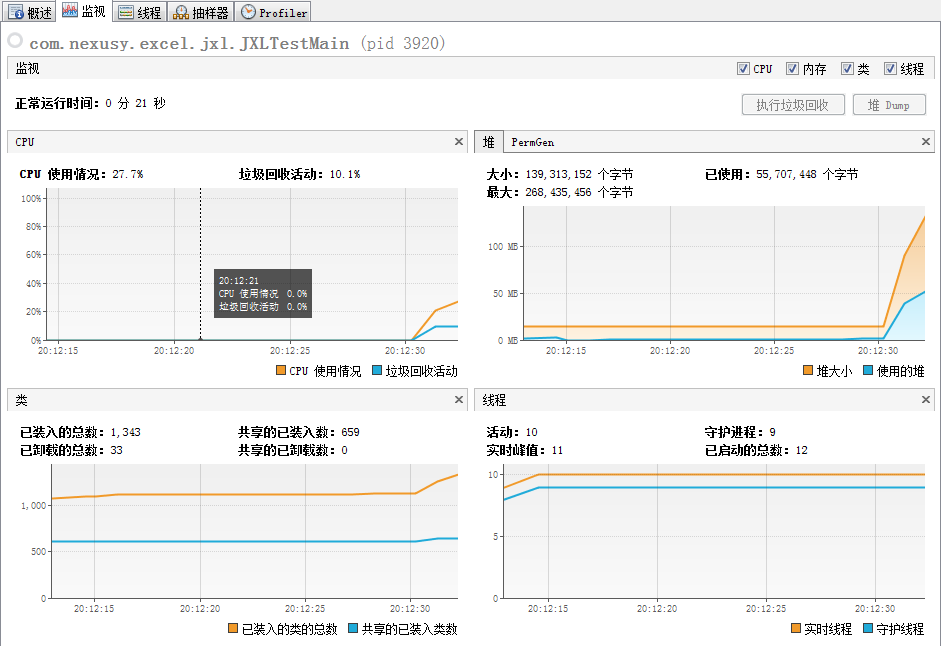
Task: Click the blue 垃圾回收活动 legend swatch
Action: pyautogui.click(x=376, y=370)
